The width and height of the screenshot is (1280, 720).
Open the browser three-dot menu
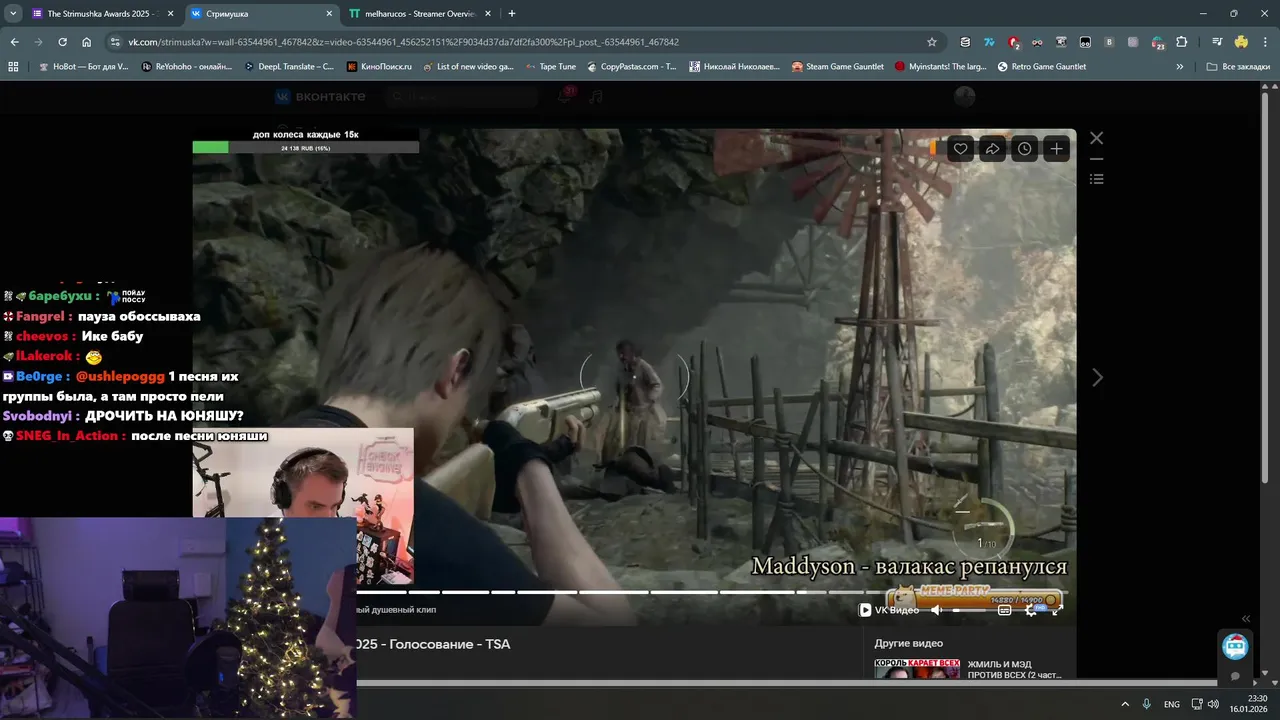coord(1265,42)
